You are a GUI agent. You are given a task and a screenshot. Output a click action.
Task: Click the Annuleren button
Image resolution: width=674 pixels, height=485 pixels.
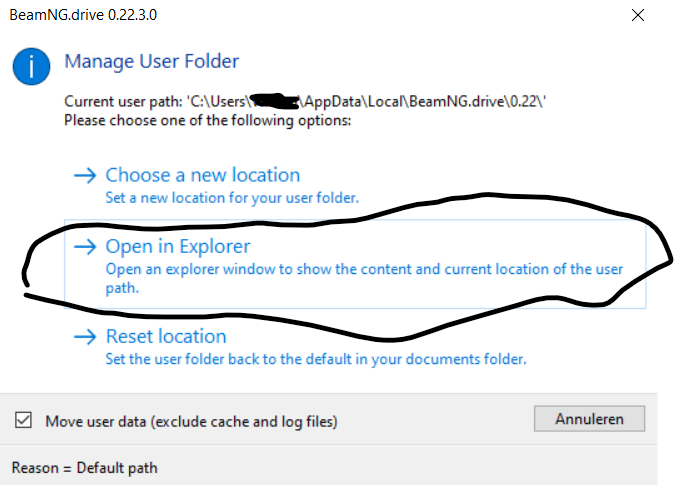[x=589, y=419]
